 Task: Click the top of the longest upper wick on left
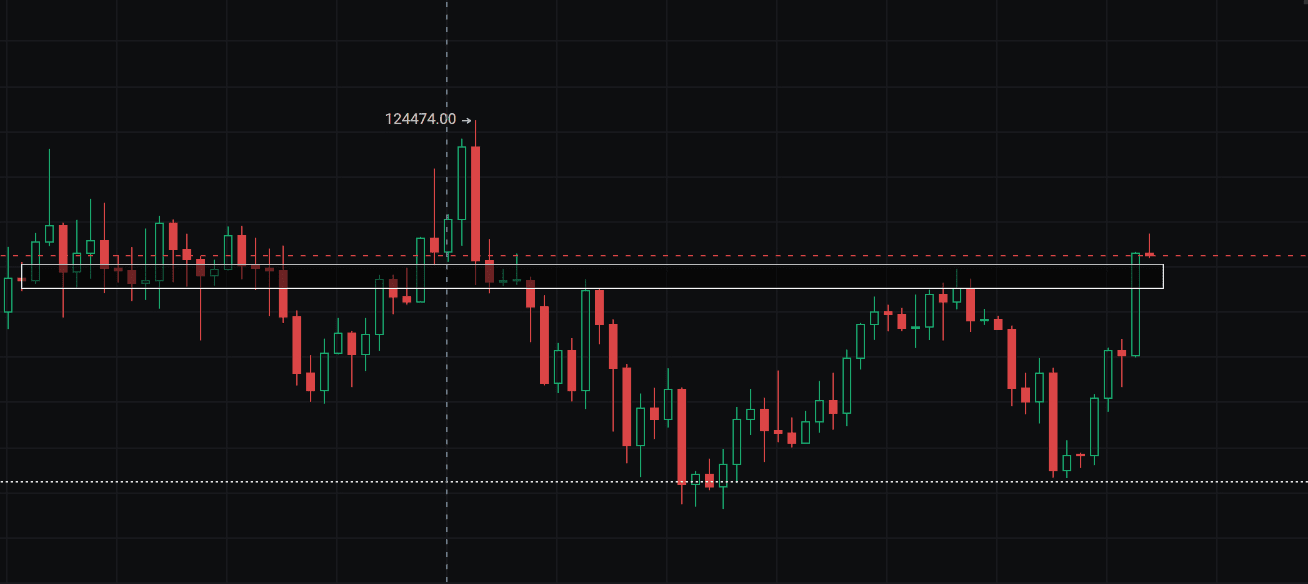point(49,152)
